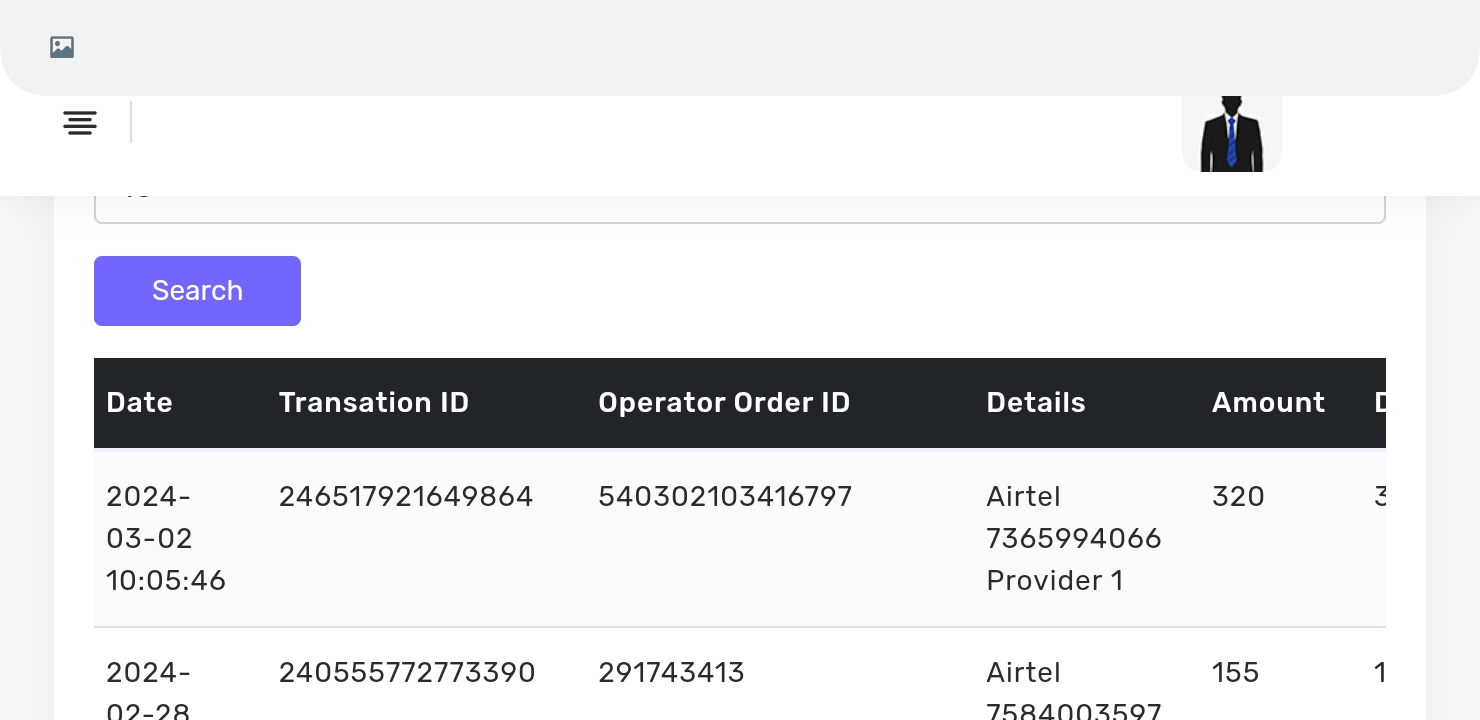Toggle the sidebar hamburger menu icon
The image size is (1480, 720).
point(80,123)
